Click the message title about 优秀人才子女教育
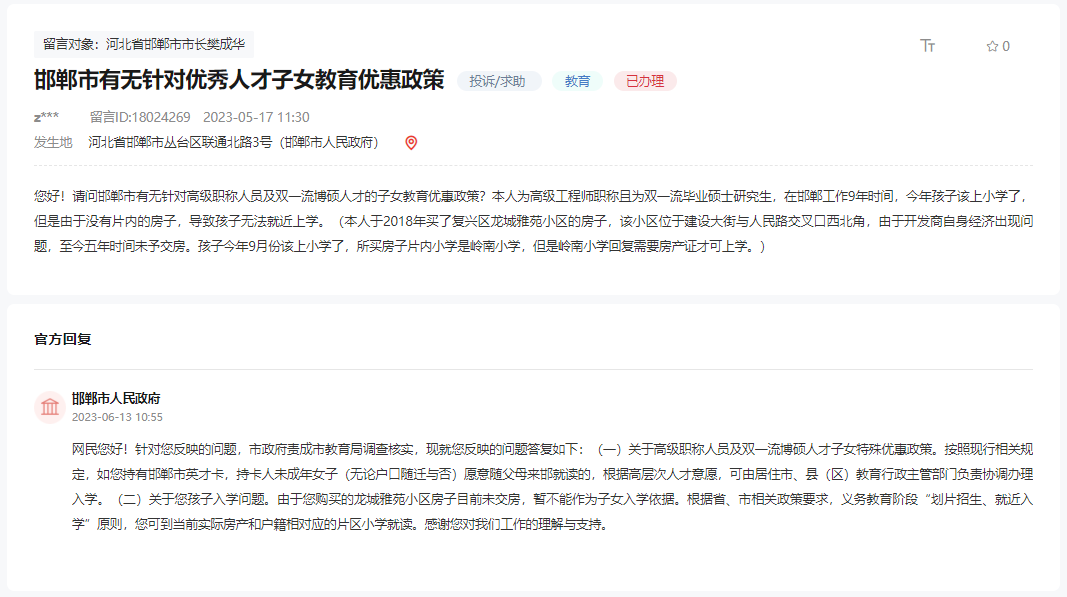 point(239,80)
